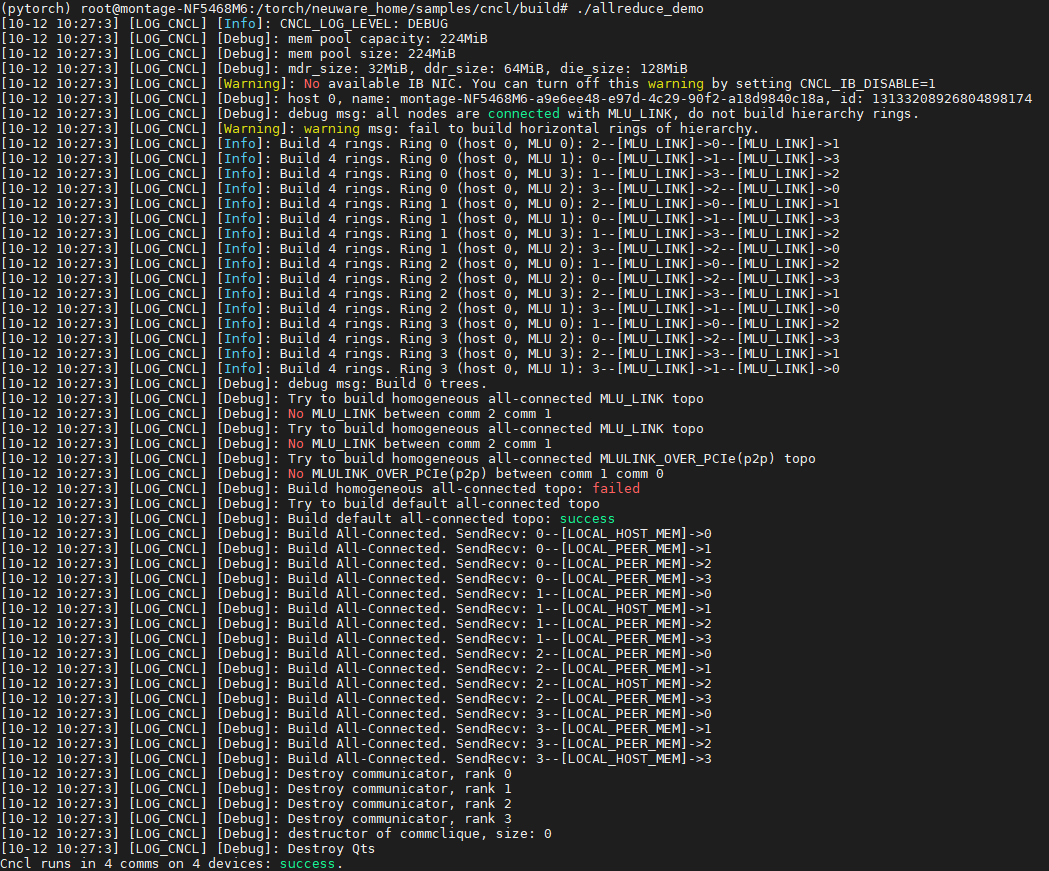Click the '(pytorch)' environment prompt prefix
1049x871 pixels.
click(x=36, y=9)
